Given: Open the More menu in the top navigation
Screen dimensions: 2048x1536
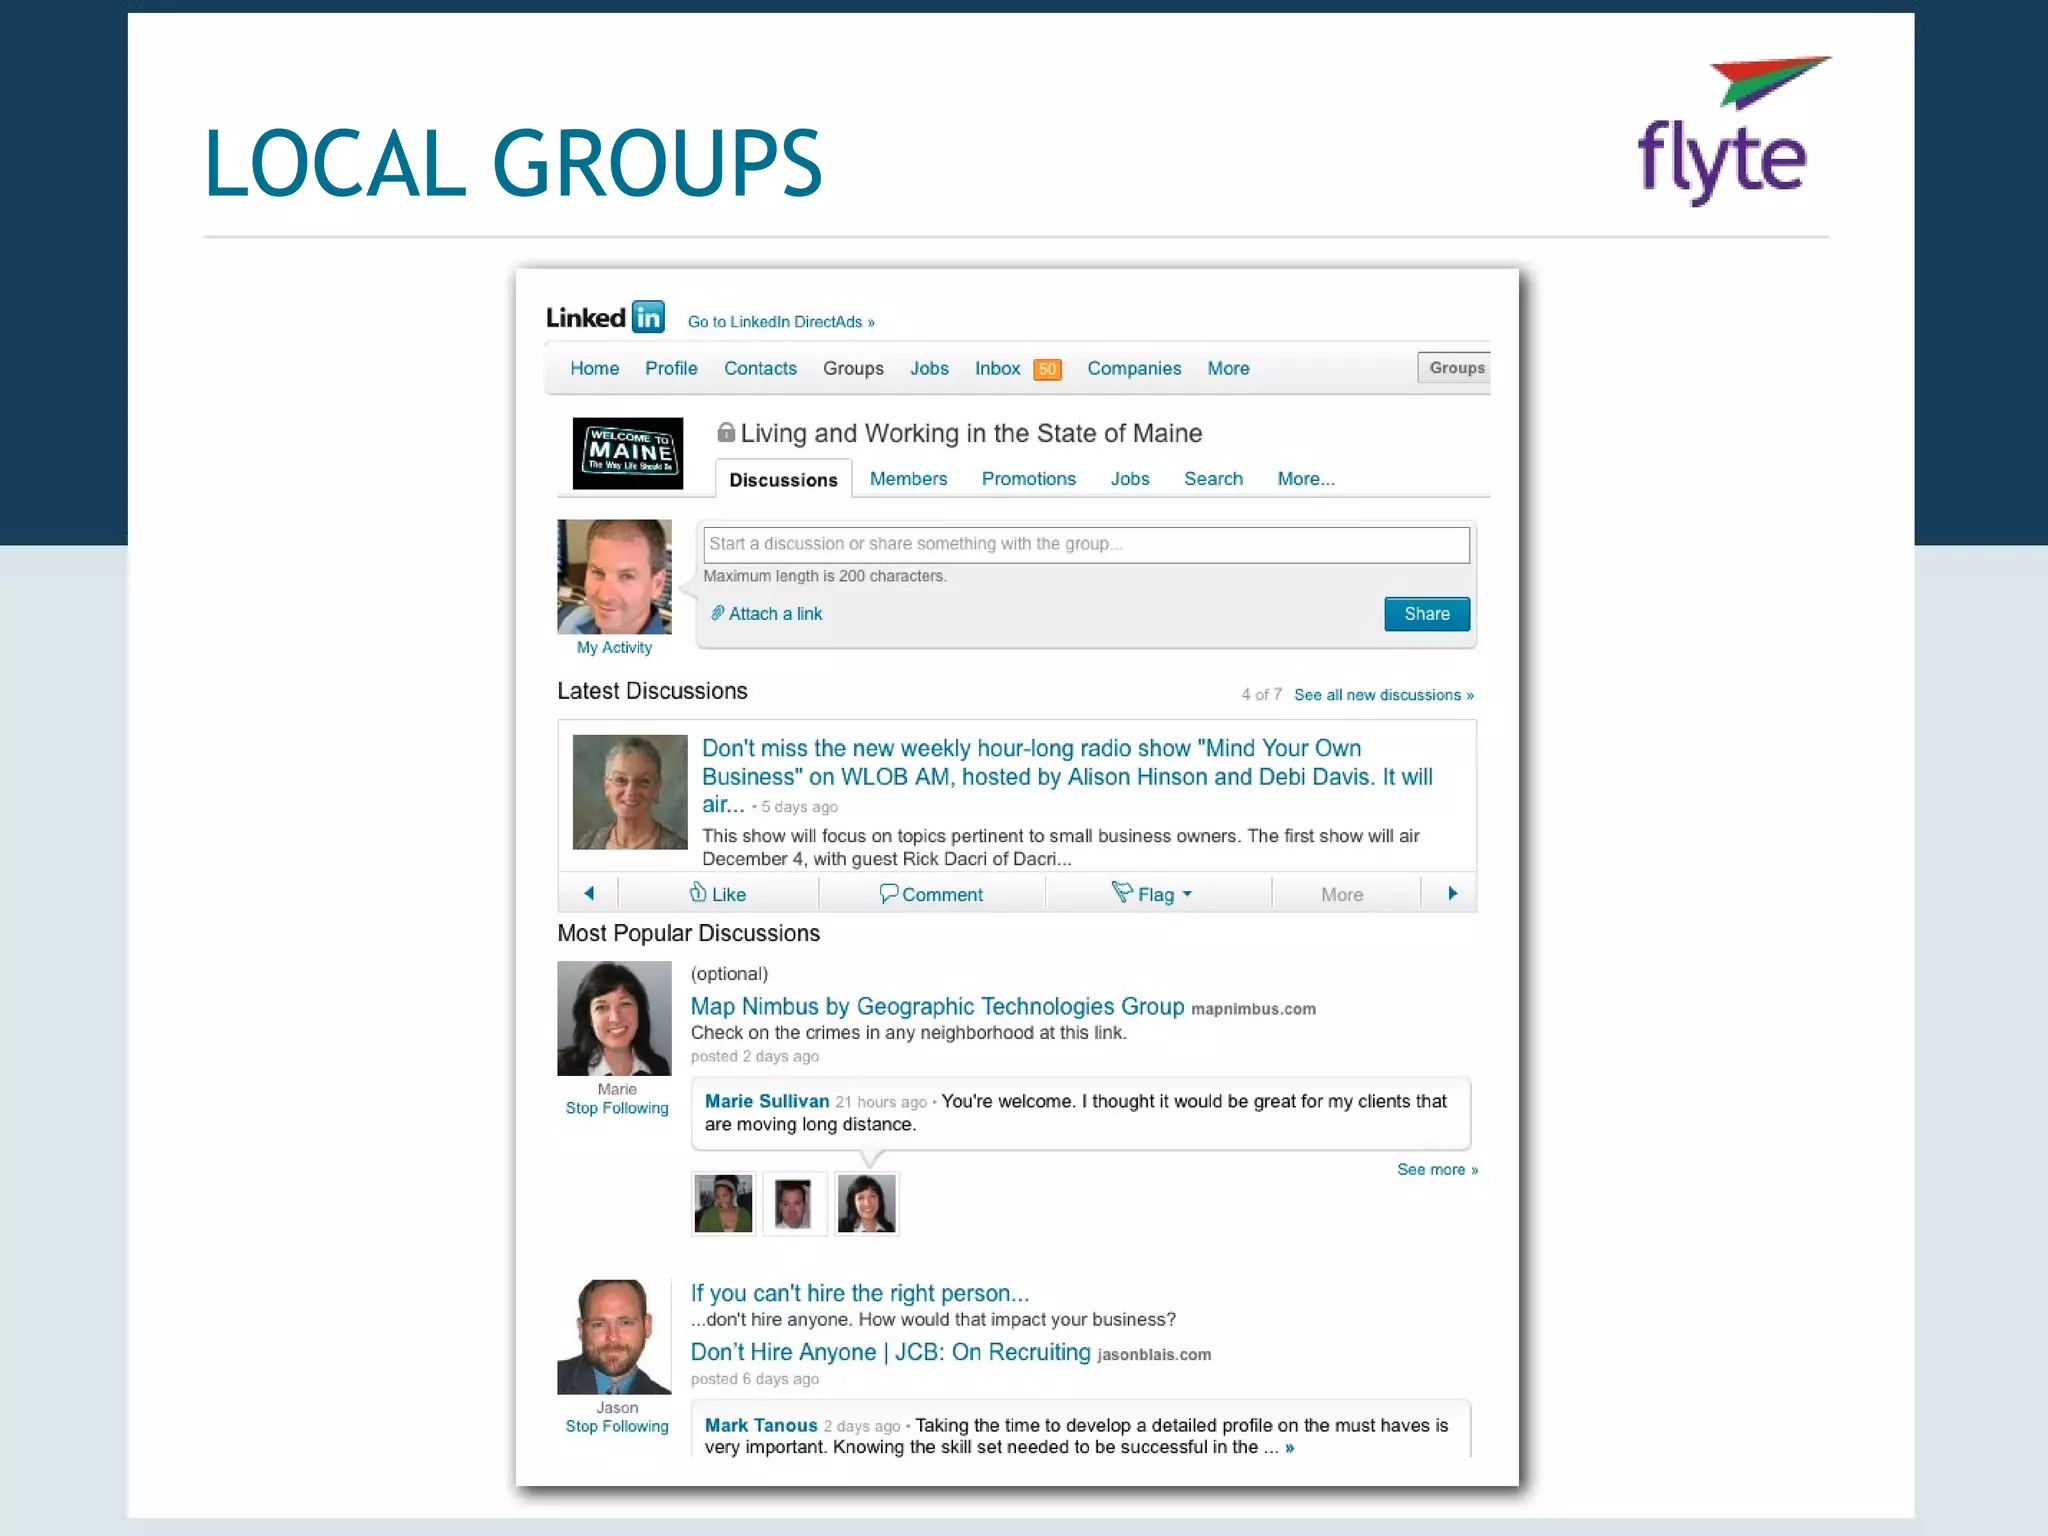Looking at the screenshot, I should [x=1227, y=368].
